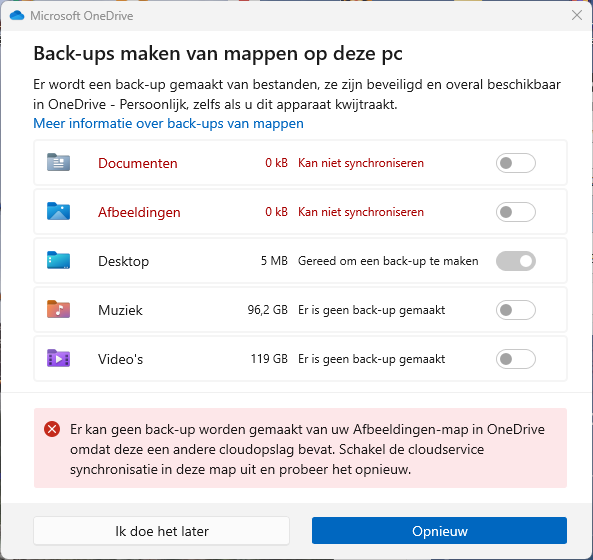This screenshot has height=560, width=593.
Task: Click the OneDrive cloud icon in title bar
Action: tap(17, 16)
